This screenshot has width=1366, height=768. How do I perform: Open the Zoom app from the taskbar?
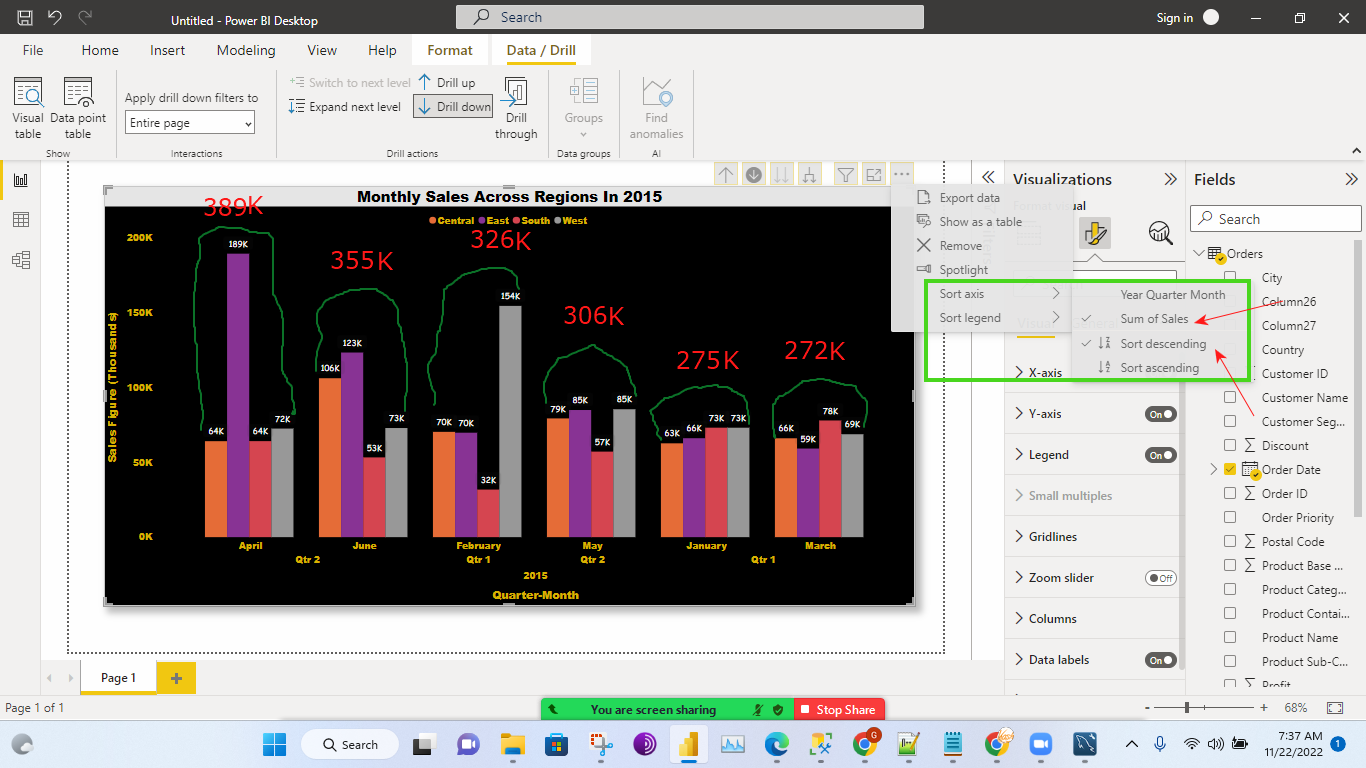(1041, 744)
